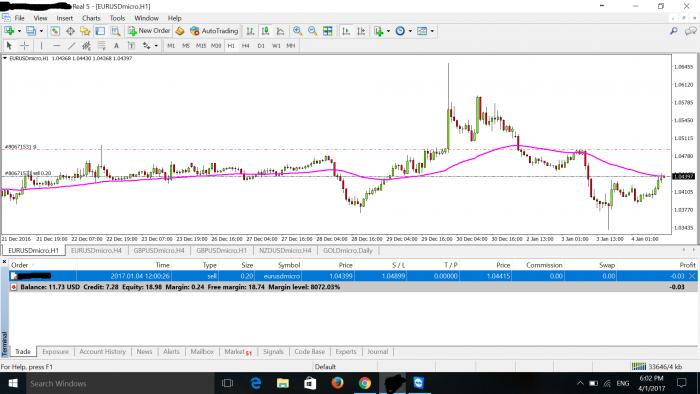Screen dimensions: 700x394
Task: Select the trendline drawing tool
Action: (71, 46)
